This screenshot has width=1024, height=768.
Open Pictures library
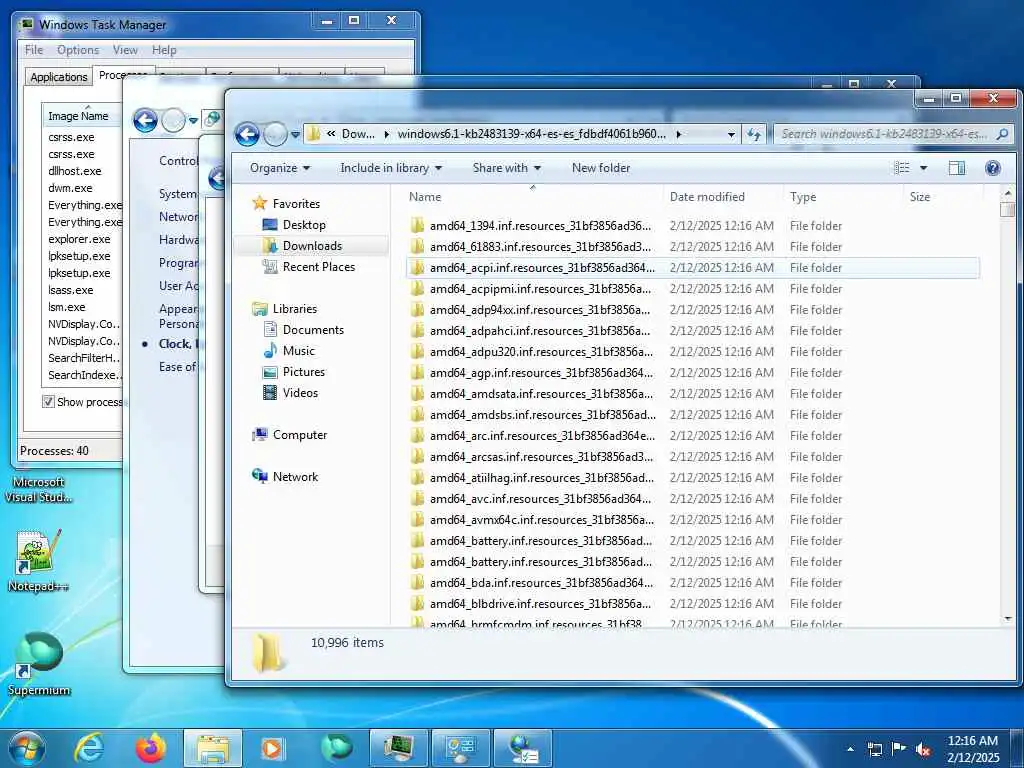click(304, 372)
